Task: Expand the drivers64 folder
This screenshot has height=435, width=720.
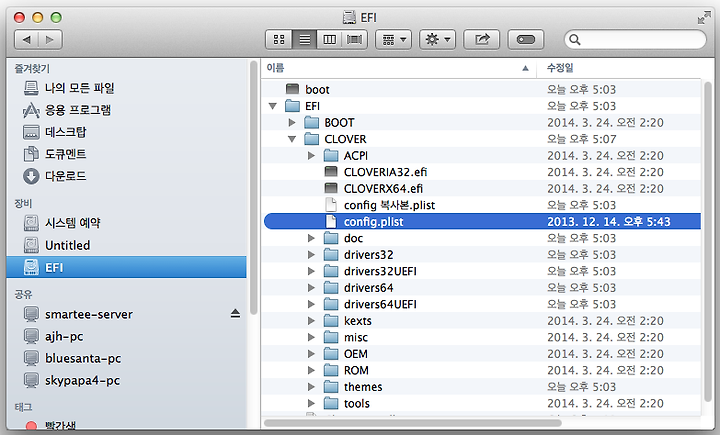Action: tap(311, 288)
